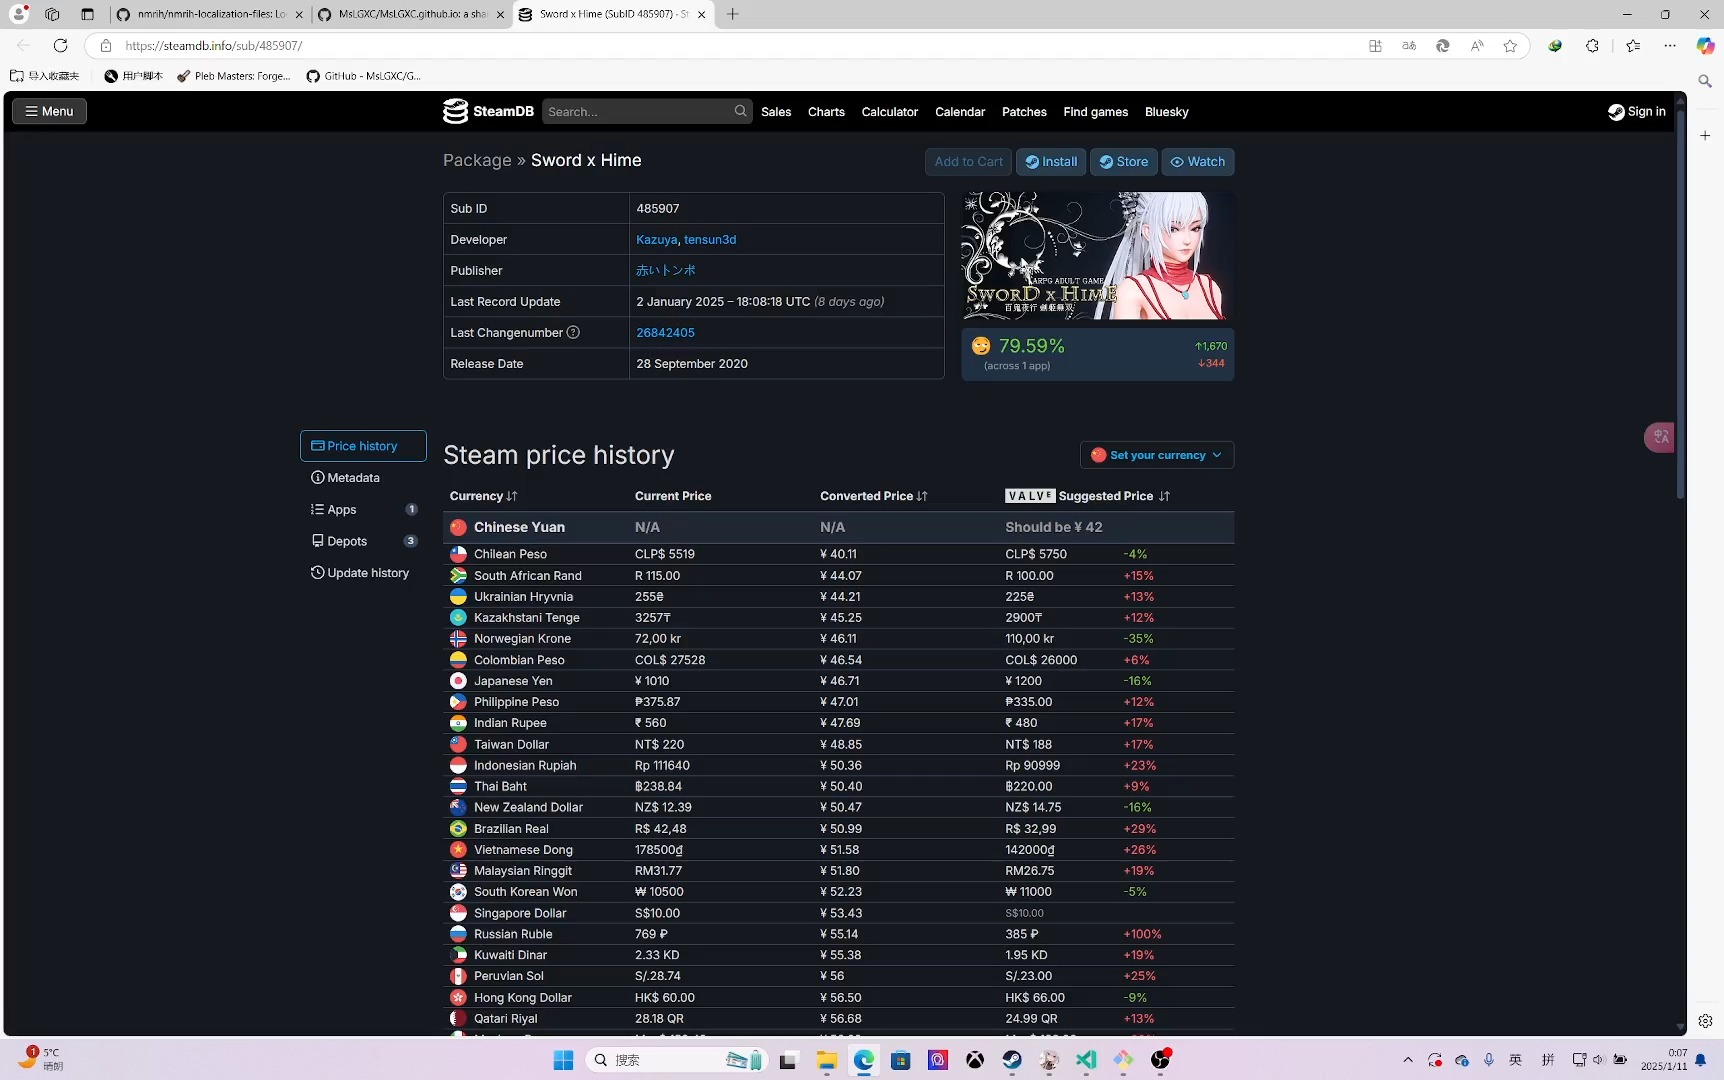Open the GitHub - MsLGXC bookmark

click(363, 76)
